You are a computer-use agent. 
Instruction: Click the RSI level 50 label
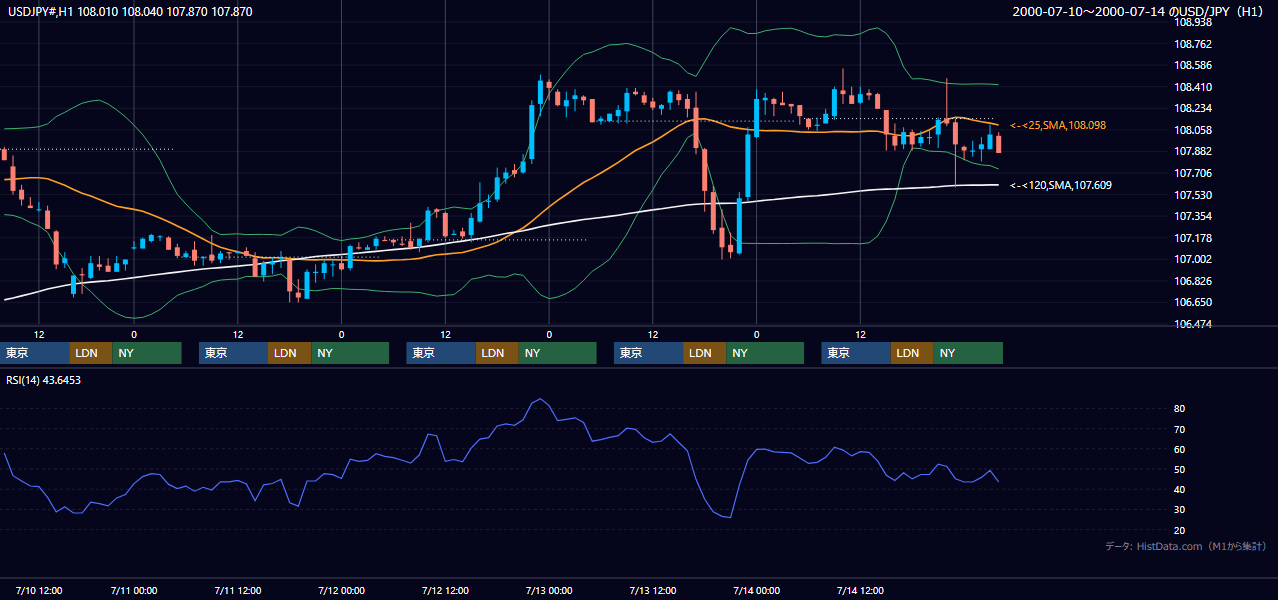point(1180,469)
